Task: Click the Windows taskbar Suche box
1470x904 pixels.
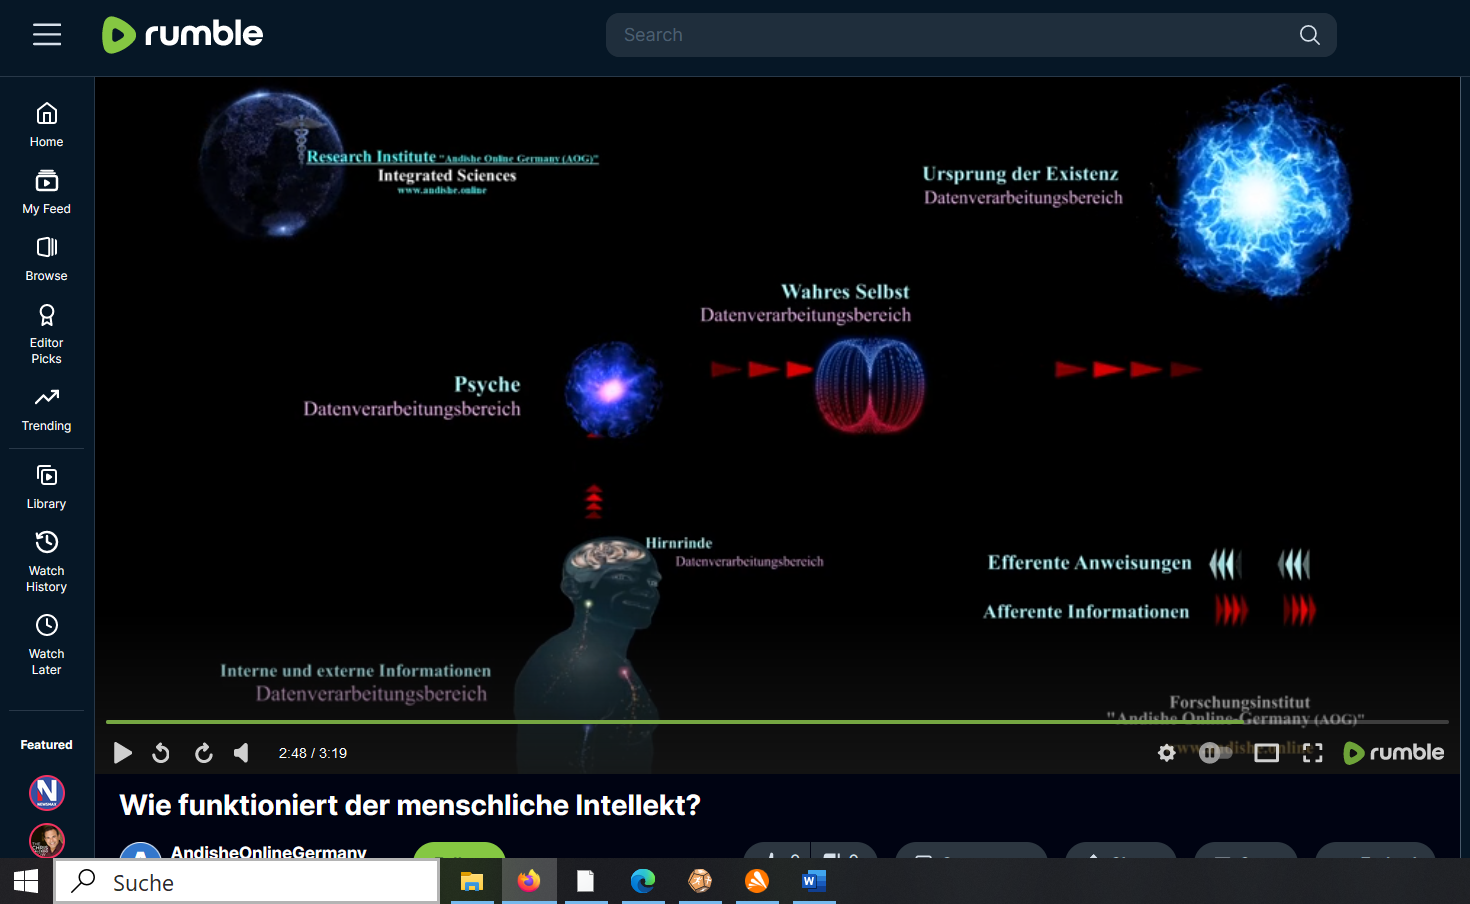Action: (247, 882)
